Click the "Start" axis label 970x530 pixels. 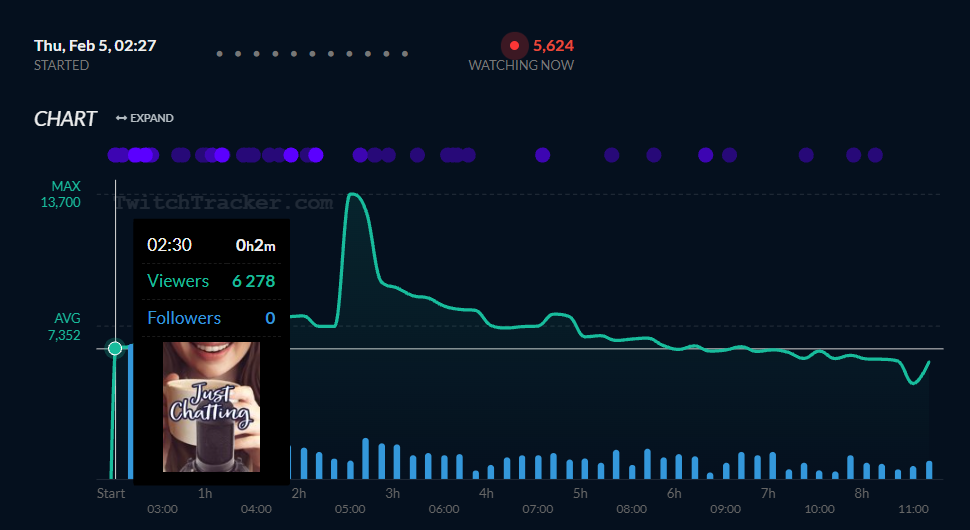(x=111, y=494)
